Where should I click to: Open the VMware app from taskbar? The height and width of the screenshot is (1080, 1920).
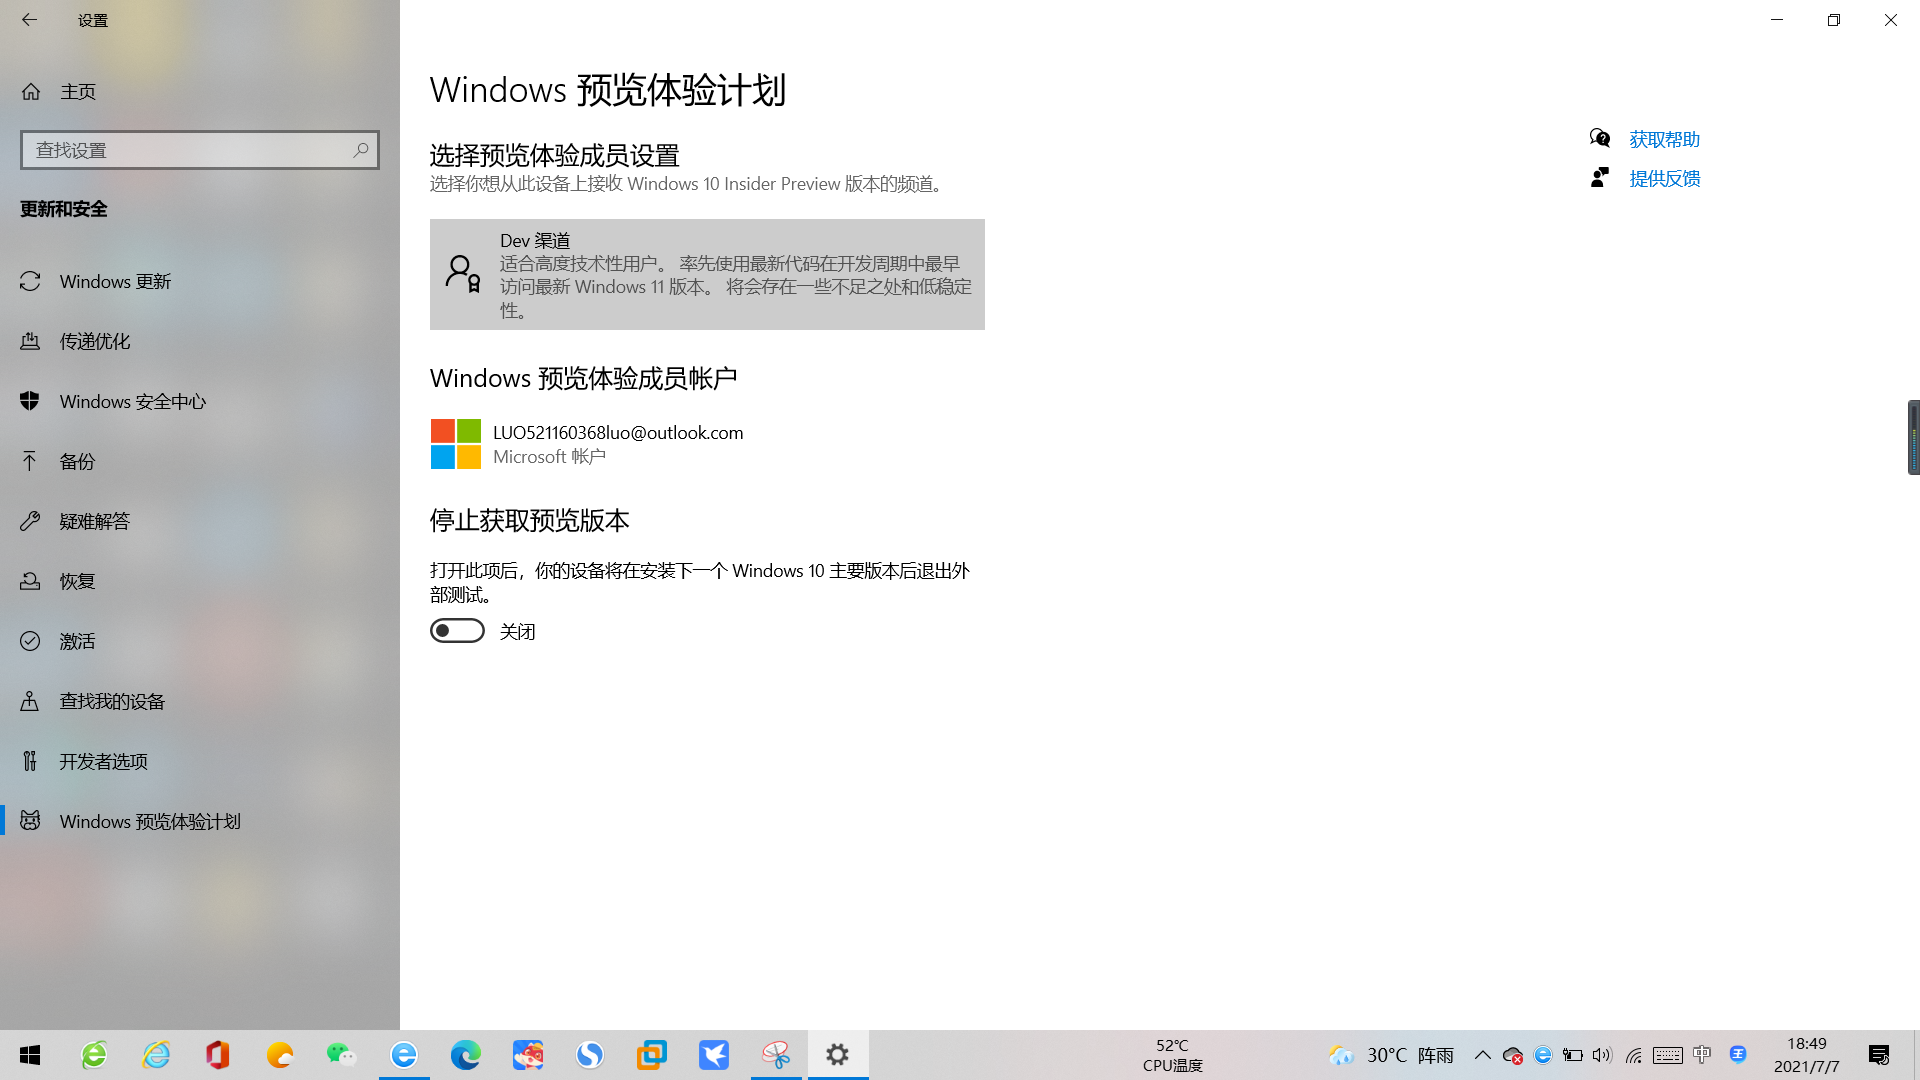[x=652, y=1055]
